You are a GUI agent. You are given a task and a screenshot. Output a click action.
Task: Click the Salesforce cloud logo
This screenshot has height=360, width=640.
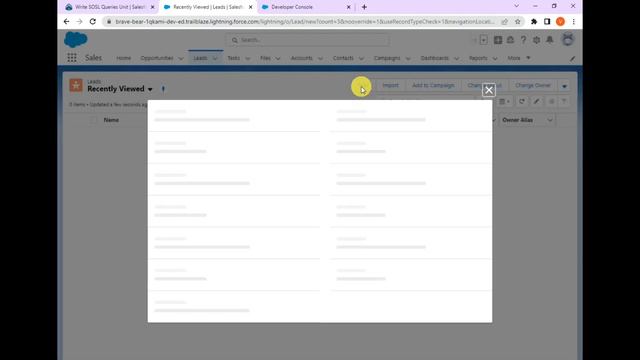76,40
